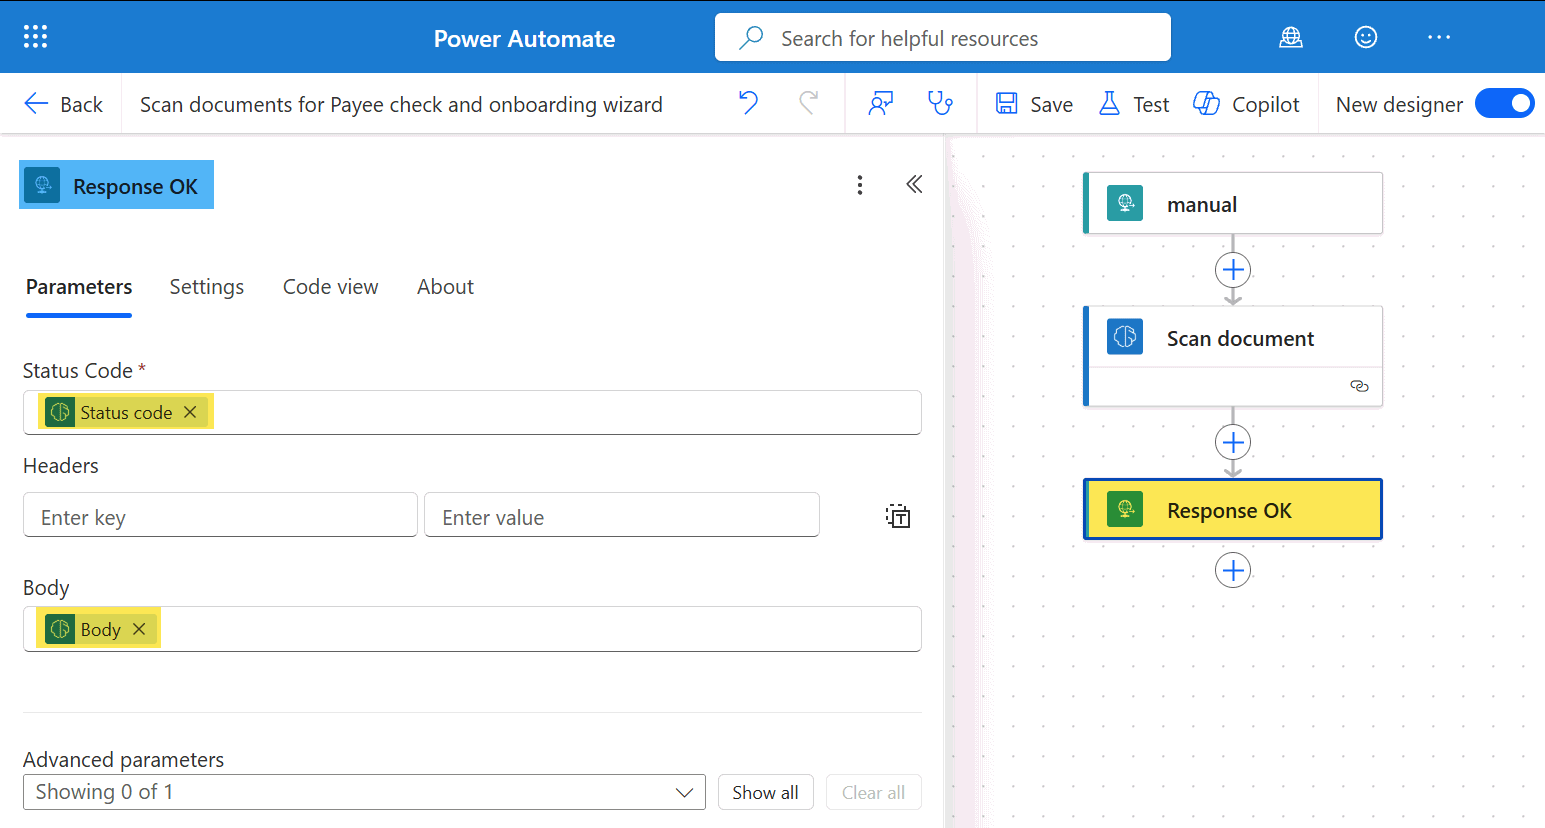
Task: Remove the Body token
Action: point(139,629)
